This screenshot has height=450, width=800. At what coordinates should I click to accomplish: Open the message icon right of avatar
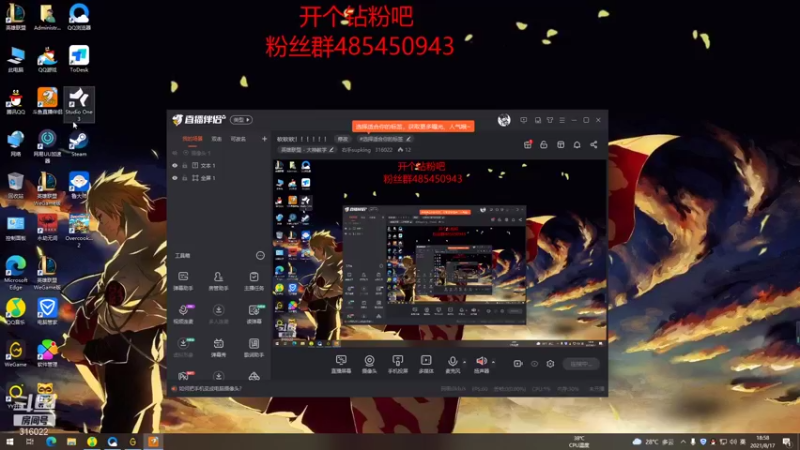coord(523,120)
